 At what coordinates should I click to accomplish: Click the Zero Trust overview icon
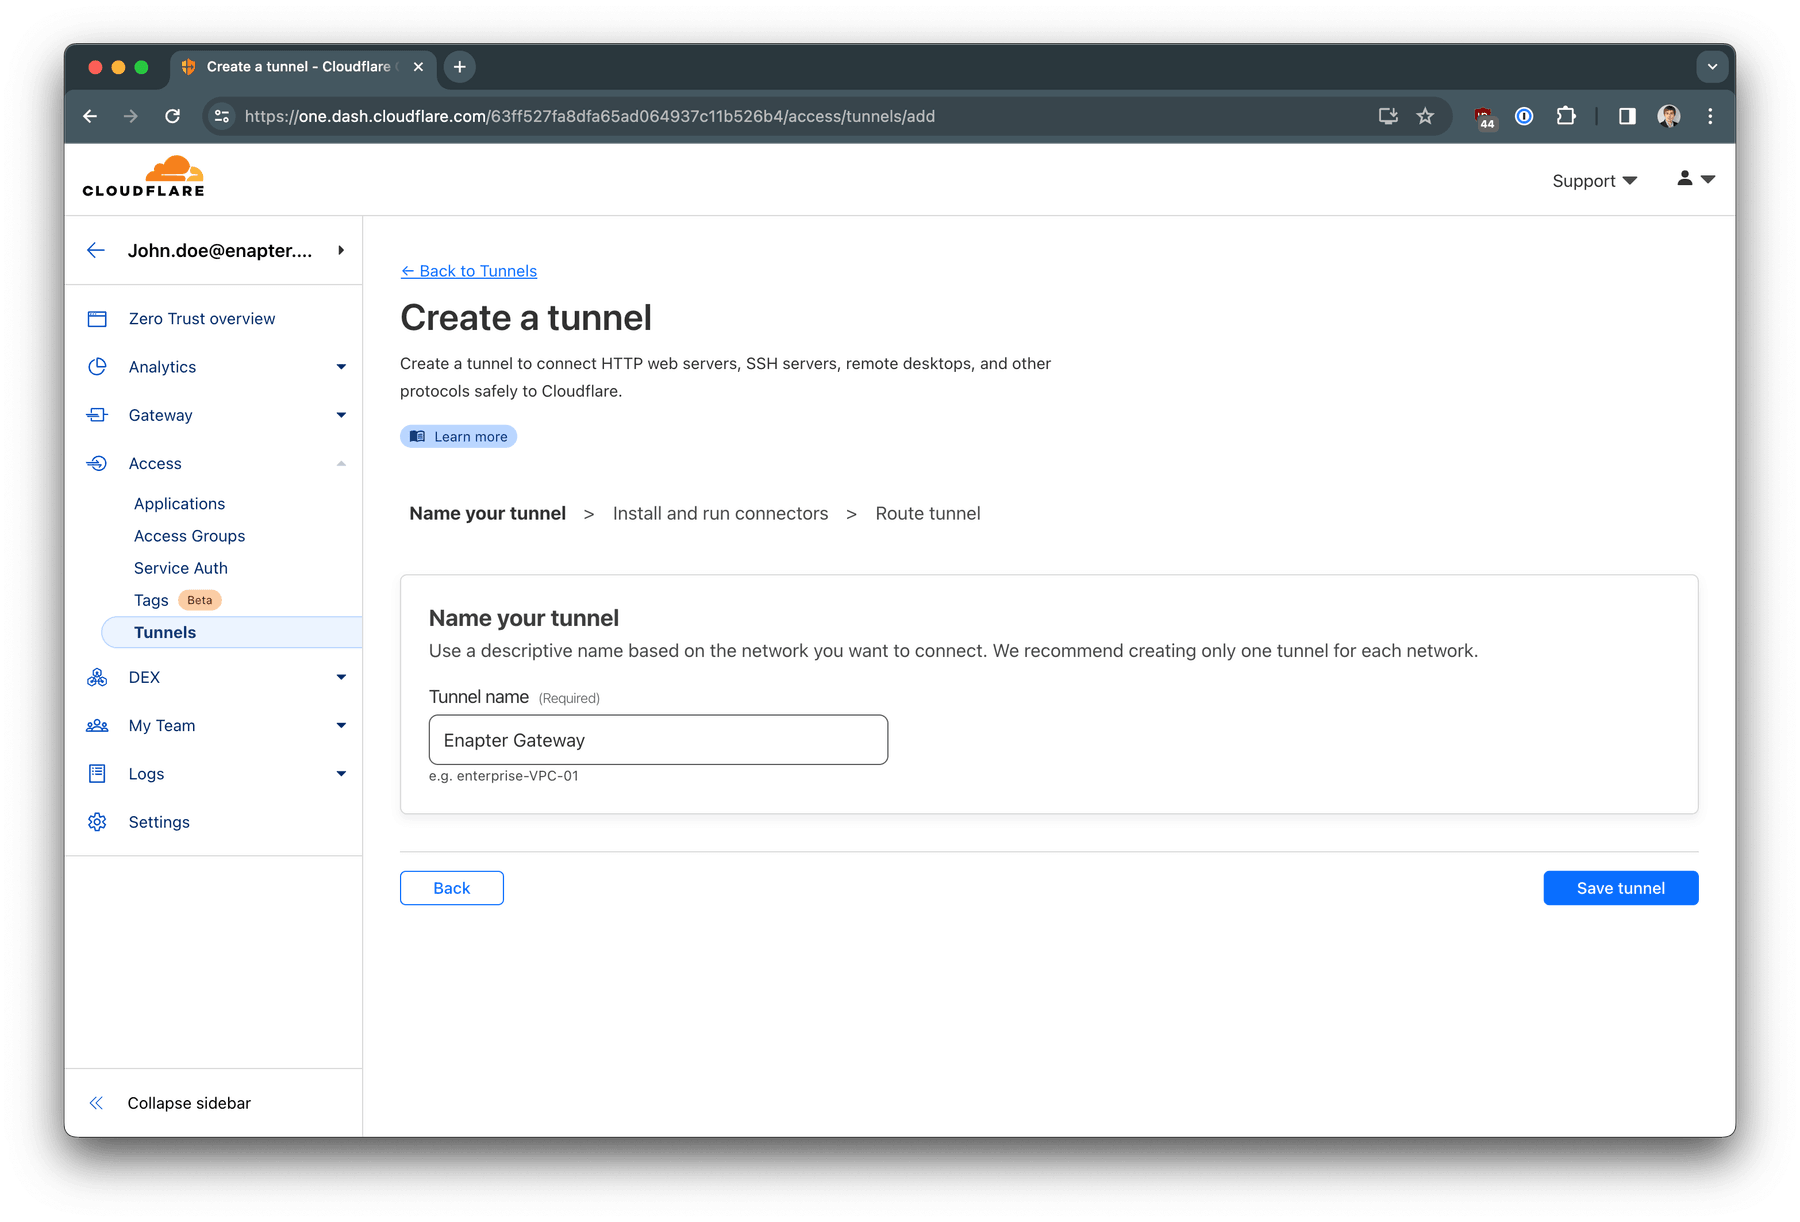pos(97,319)
